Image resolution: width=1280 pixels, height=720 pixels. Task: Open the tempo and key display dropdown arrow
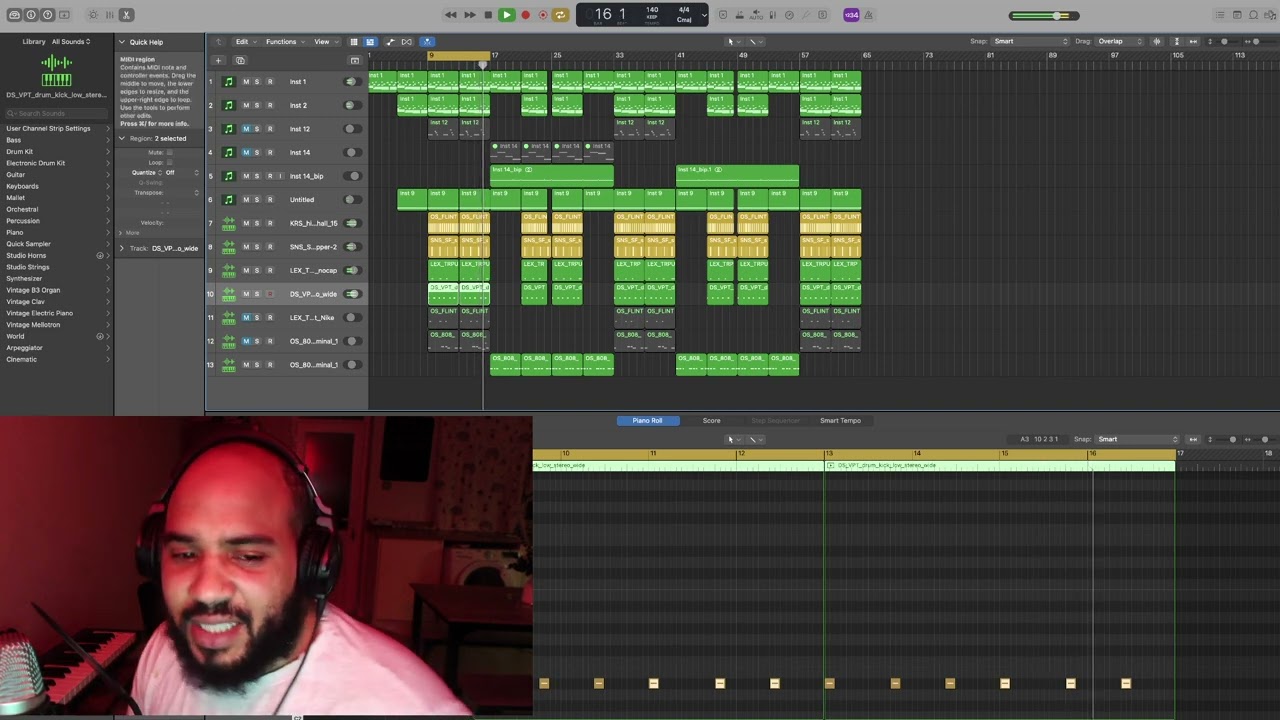(x=704, y=15)
